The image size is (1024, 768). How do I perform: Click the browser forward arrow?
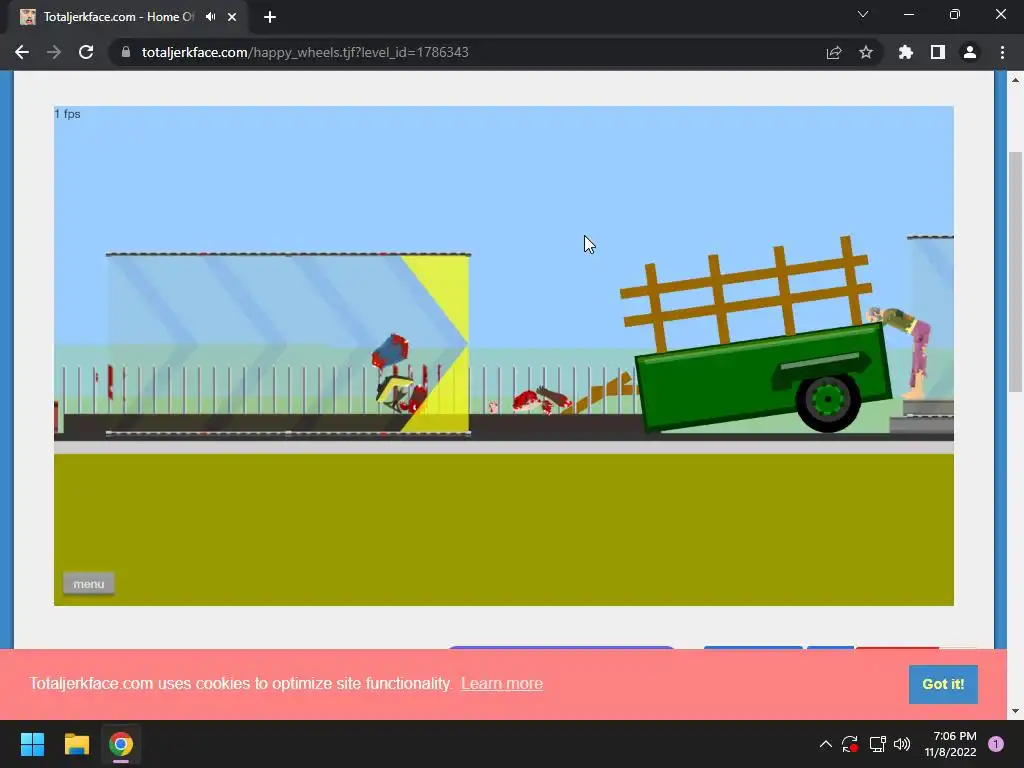(x=54, y=52)
